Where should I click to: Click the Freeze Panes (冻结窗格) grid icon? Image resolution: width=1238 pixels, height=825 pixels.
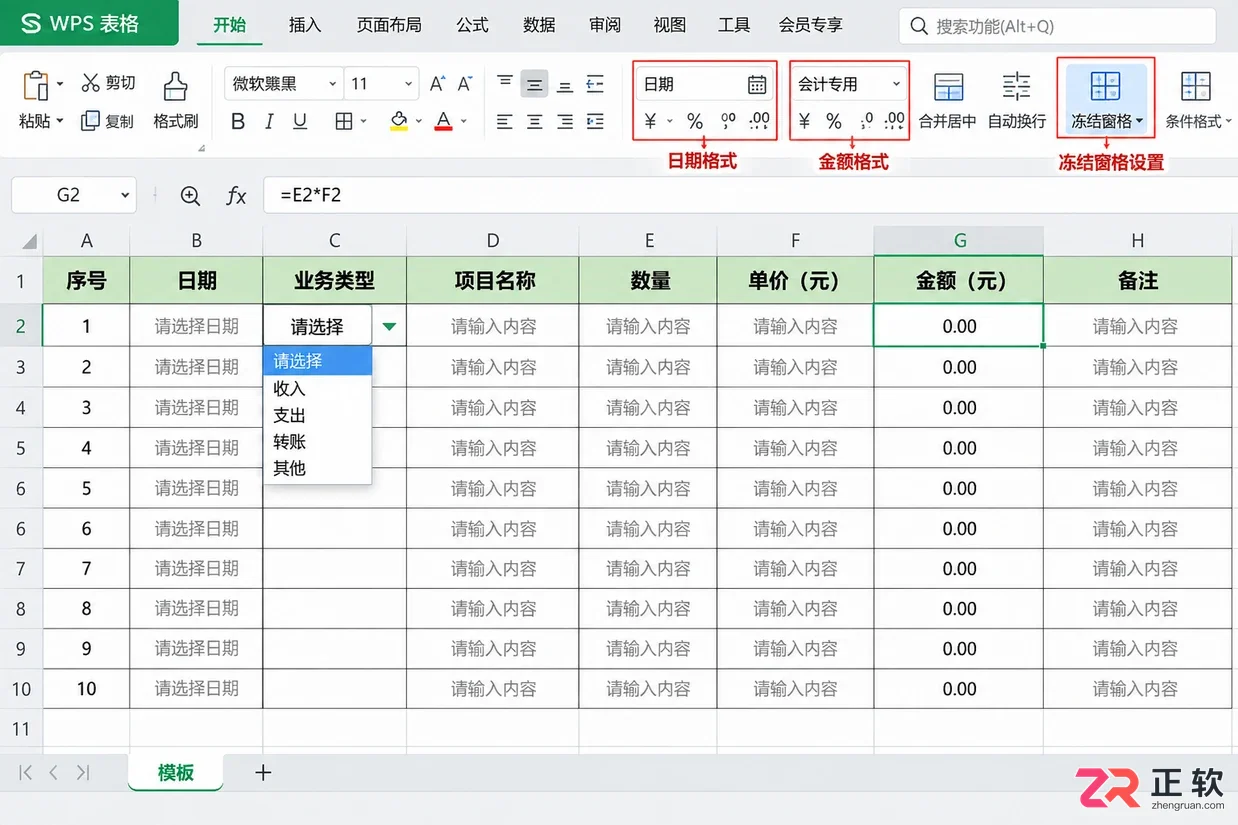[x=1105, y=86]
